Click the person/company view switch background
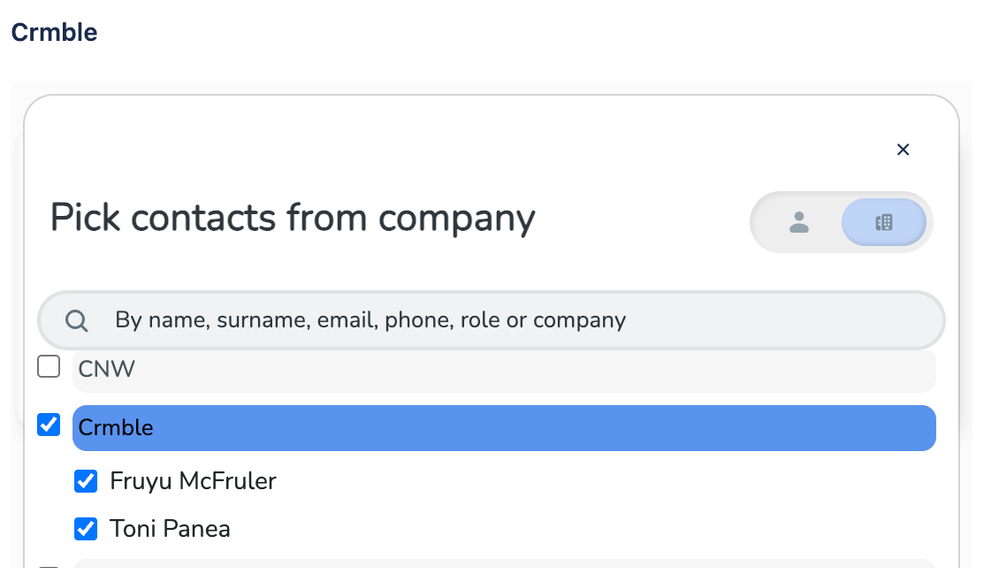The width and height of the screenshot is (999, 568). (x=838, y=222)
